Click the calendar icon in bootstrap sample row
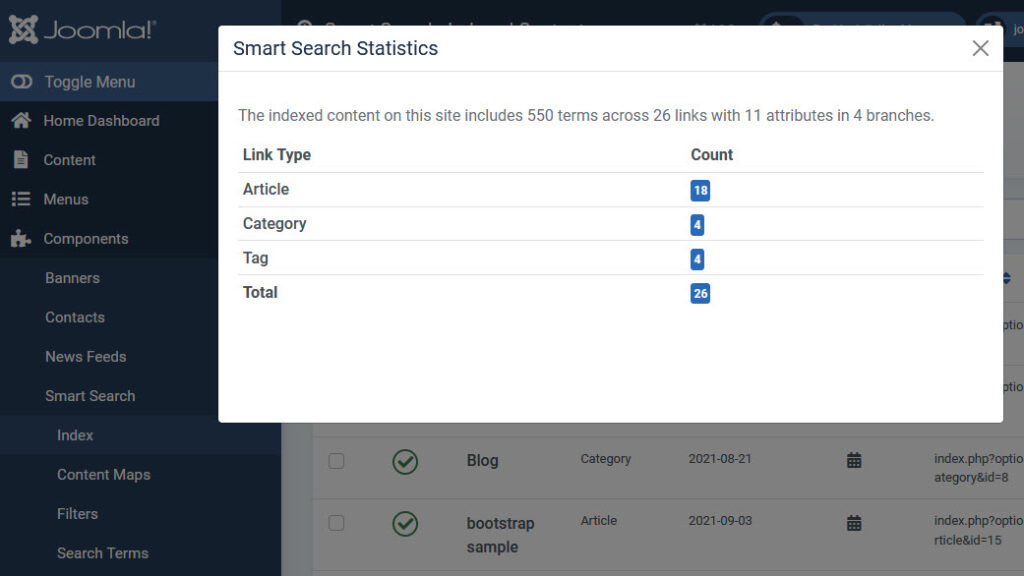This screenshot has height=576, width=1024. coord(854,523)
